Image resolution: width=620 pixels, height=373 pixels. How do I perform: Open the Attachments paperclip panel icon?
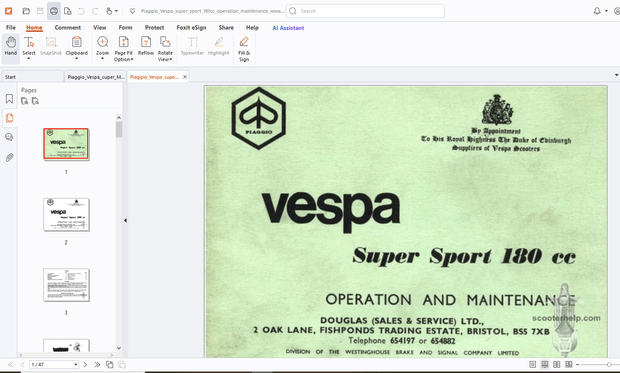(x=9, y=157)
